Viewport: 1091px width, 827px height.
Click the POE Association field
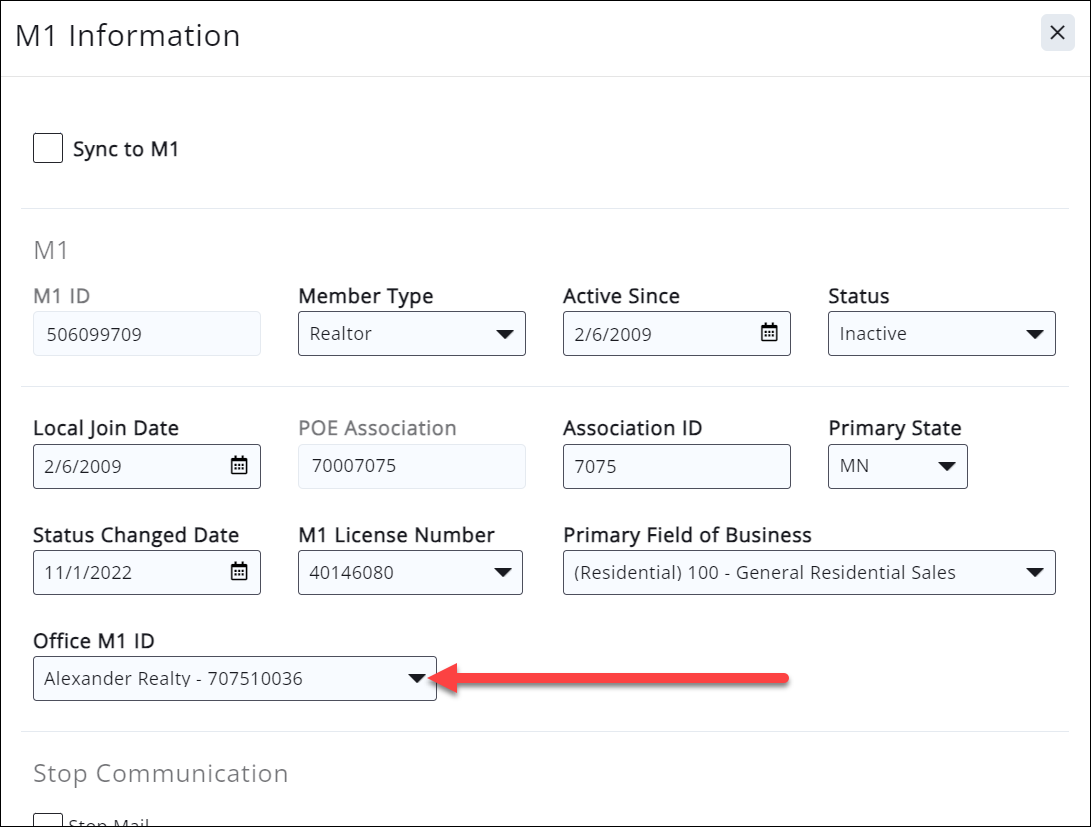click(411, 466)
